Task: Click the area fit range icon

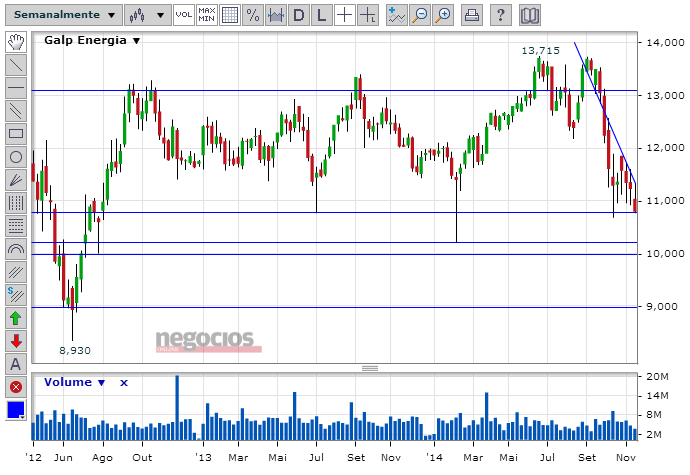Action: (275, 15)
